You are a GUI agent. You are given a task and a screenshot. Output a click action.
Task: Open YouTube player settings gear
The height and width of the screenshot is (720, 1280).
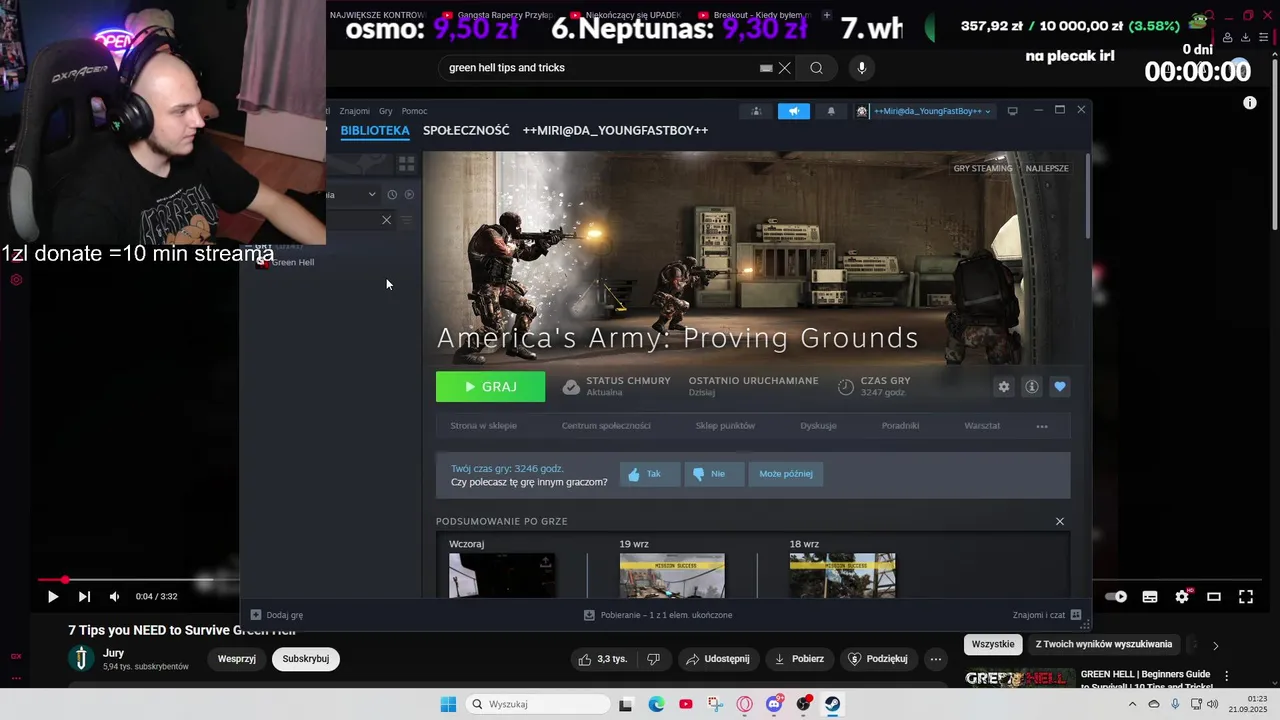[1182, 597]
